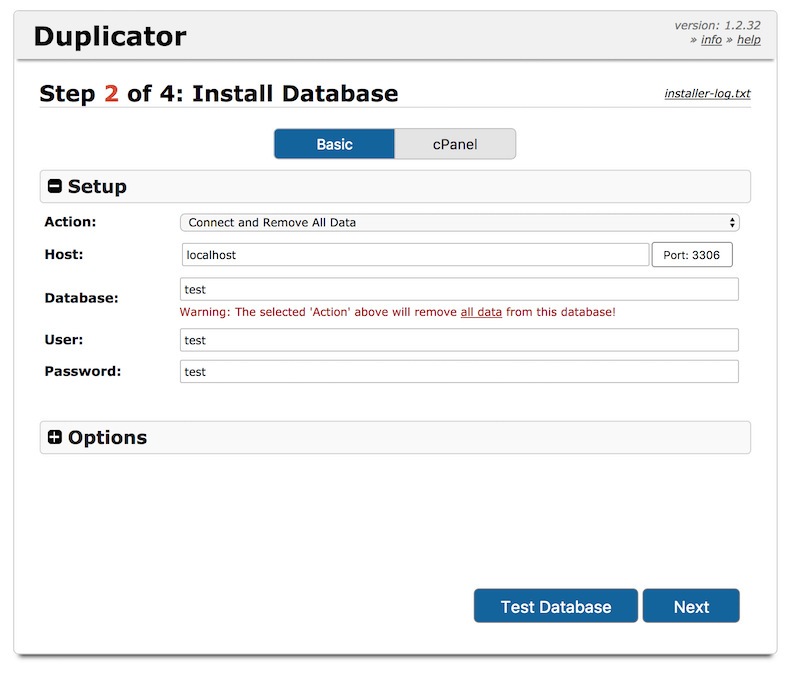The width and height of the screenshot is (800, 692).
Task: Open the help link
Action: pos(748,40)
